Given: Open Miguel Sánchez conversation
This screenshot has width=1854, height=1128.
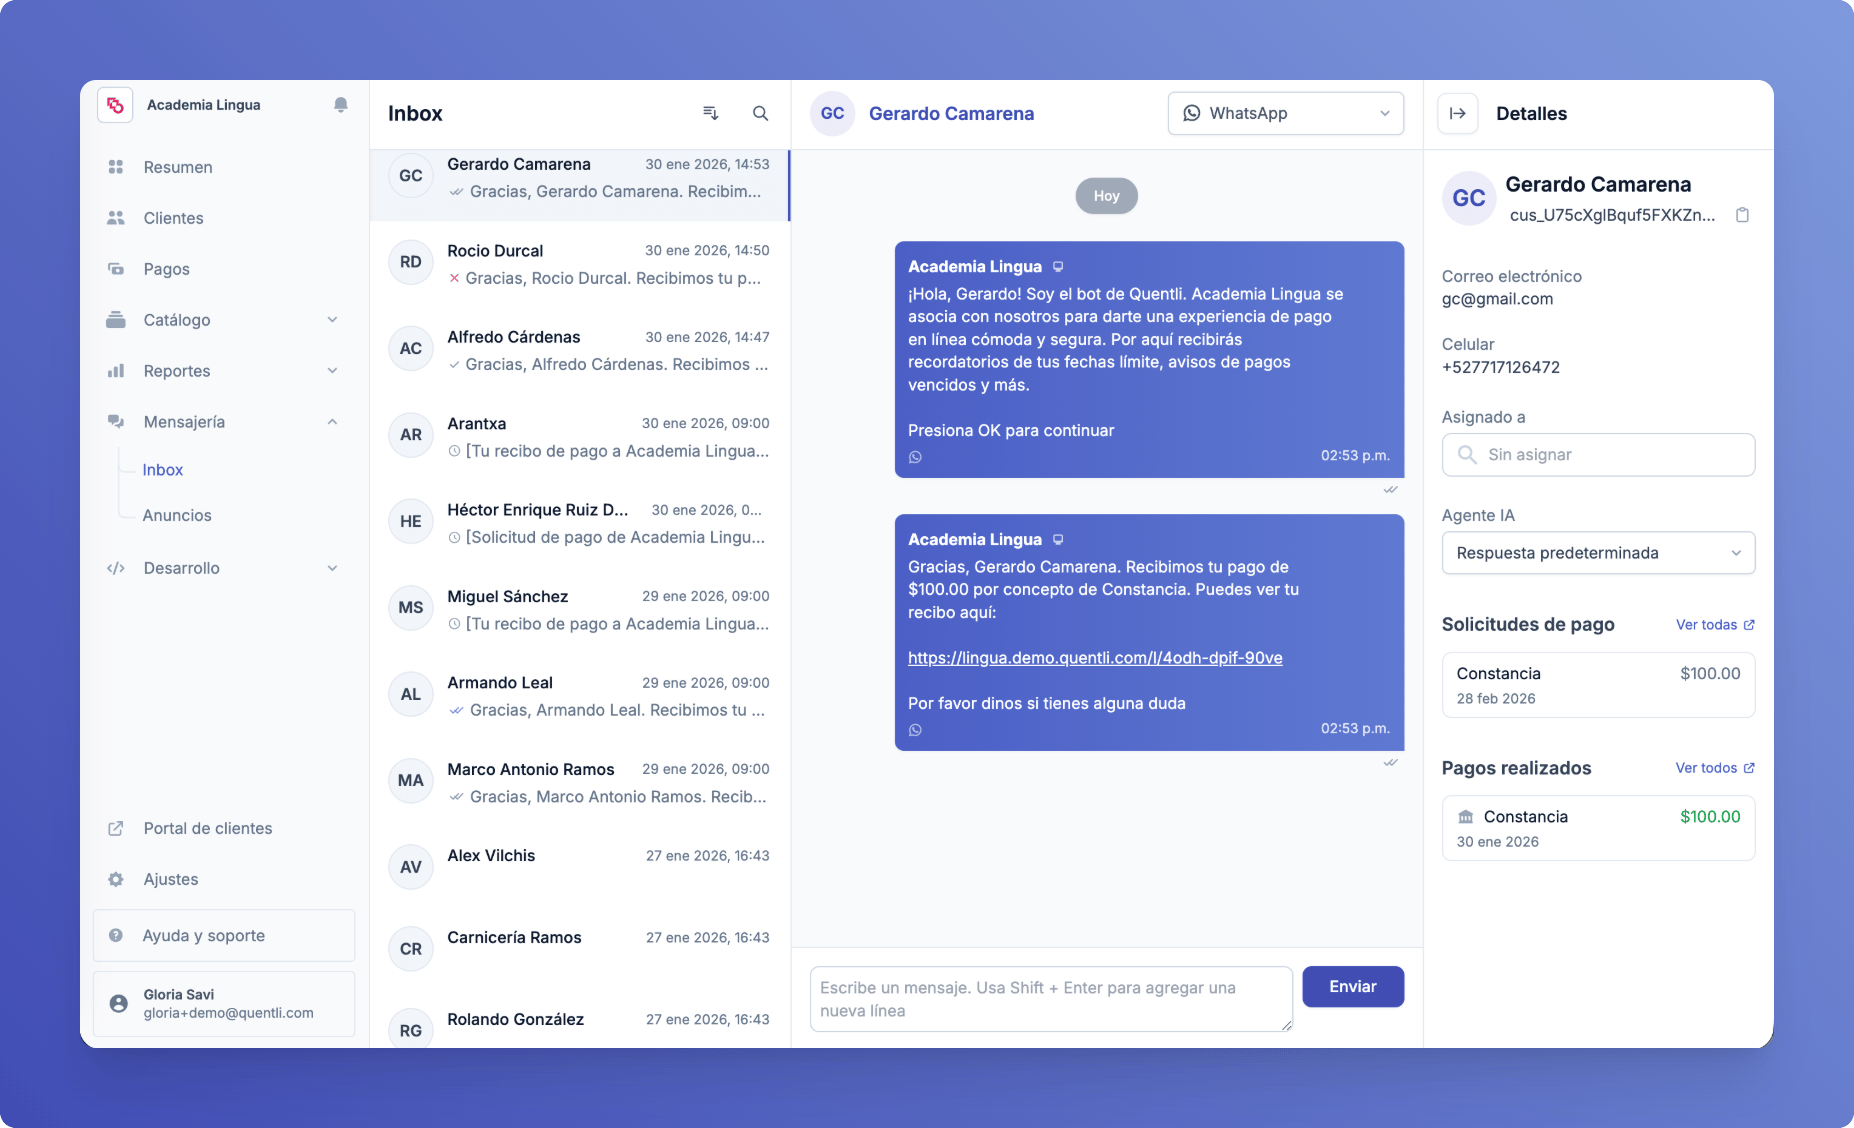Looking at the screenshot, I should (580, 610).
